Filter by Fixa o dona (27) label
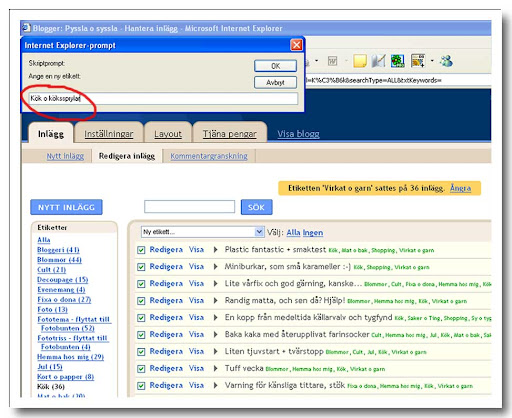The width and height of the screenshot is (512, 418). (64, 300)
